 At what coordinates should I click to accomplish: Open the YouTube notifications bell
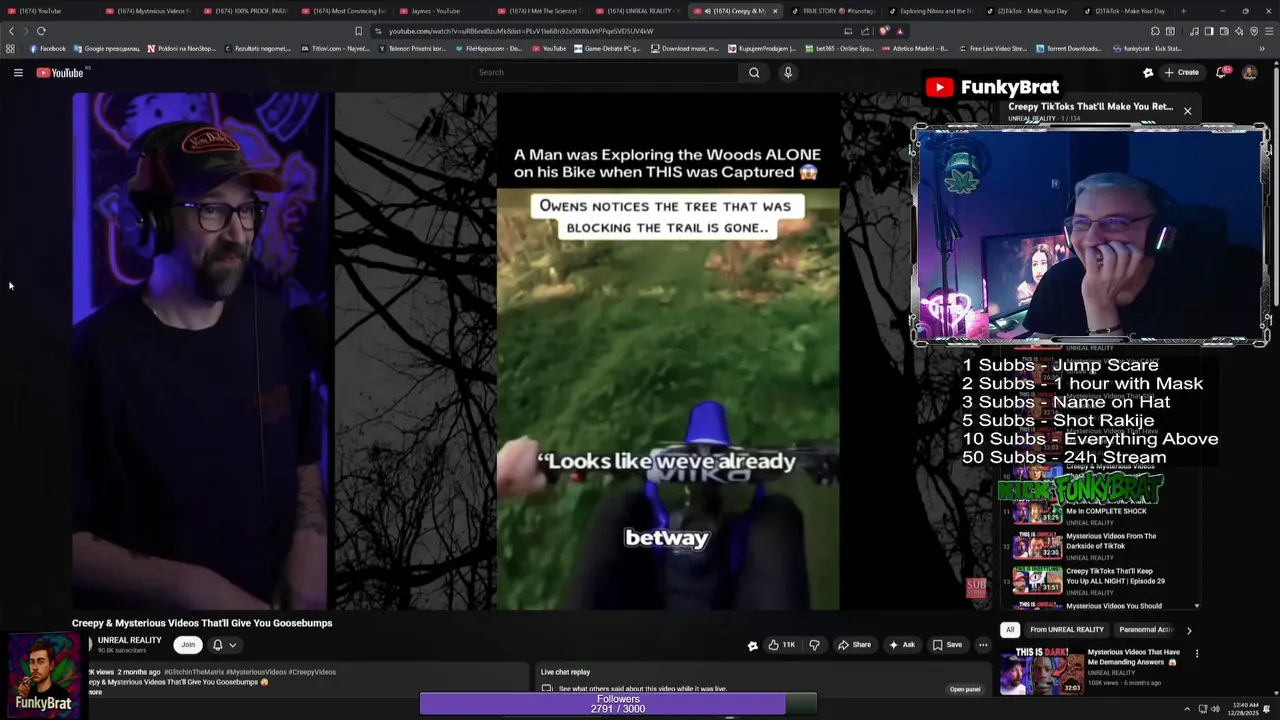[1221, 72]
